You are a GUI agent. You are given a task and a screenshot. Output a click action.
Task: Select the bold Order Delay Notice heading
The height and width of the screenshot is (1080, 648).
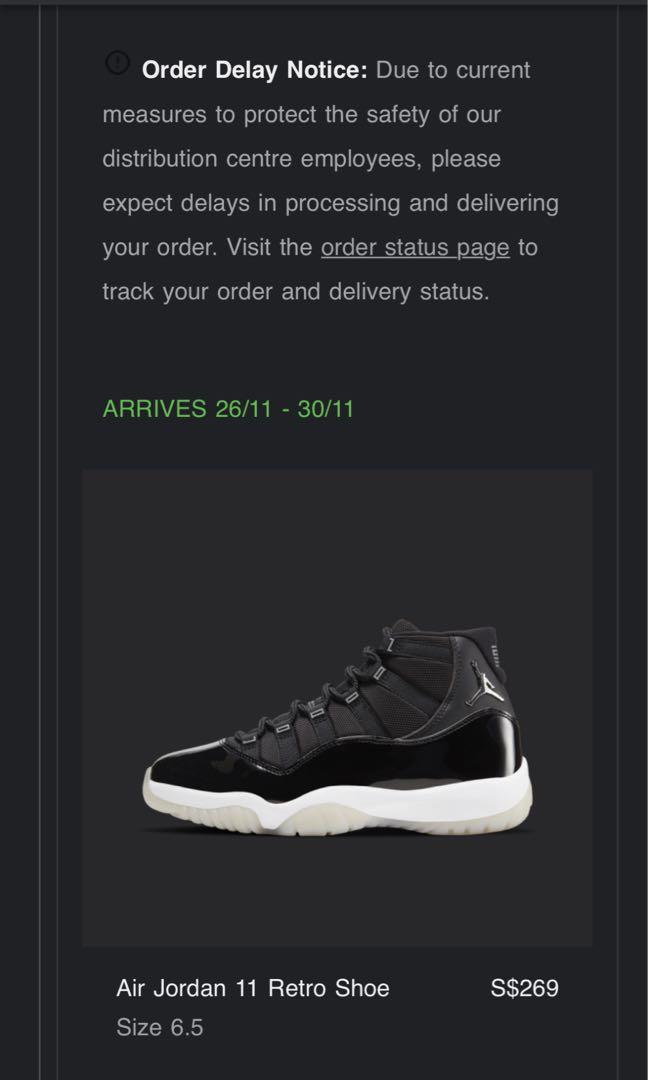pos(255,70)
